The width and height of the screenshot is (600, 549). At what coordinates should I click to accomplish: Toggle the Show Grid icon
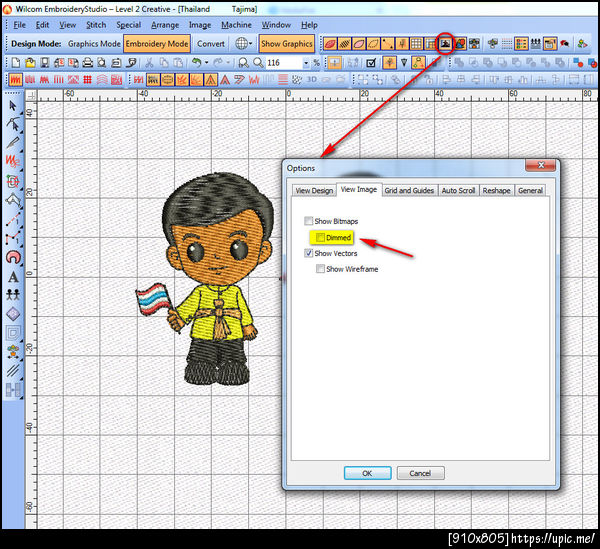point(416,44)
